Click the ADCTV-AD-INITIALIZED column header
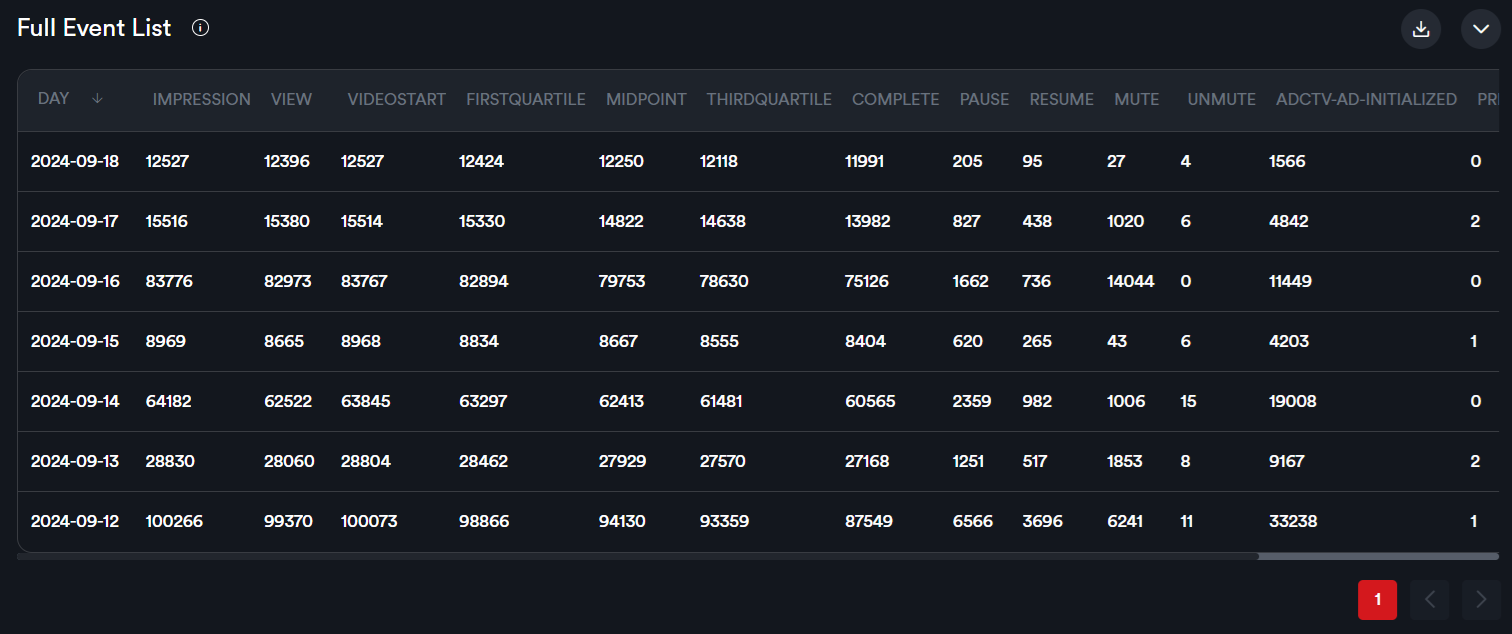The width and height of the screenshot is (1512, 634). (1366, 99)
